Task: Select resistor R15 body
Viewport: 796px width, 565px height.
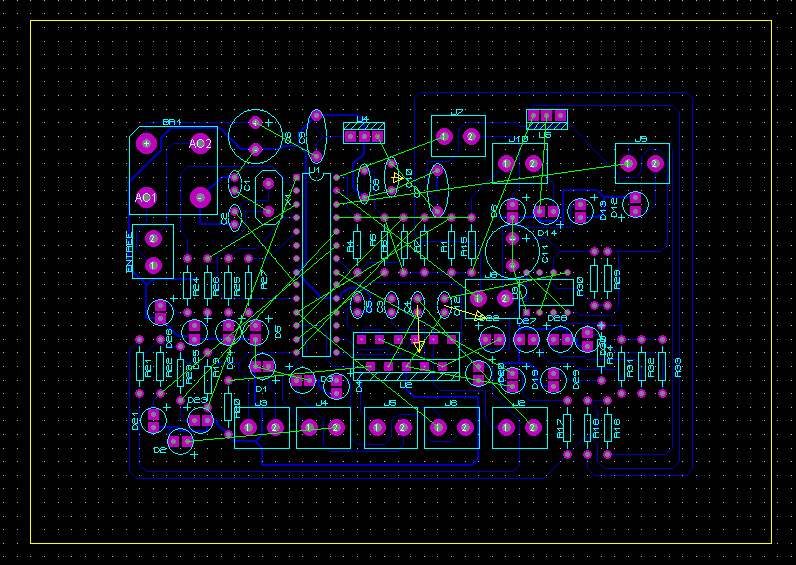Action: point(472,245)
